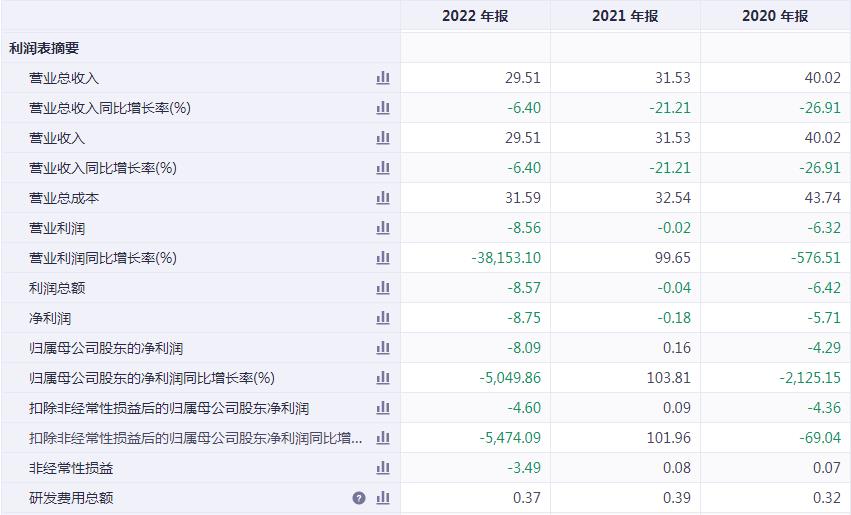Select the 2022 年报 column header

(475, 16)
